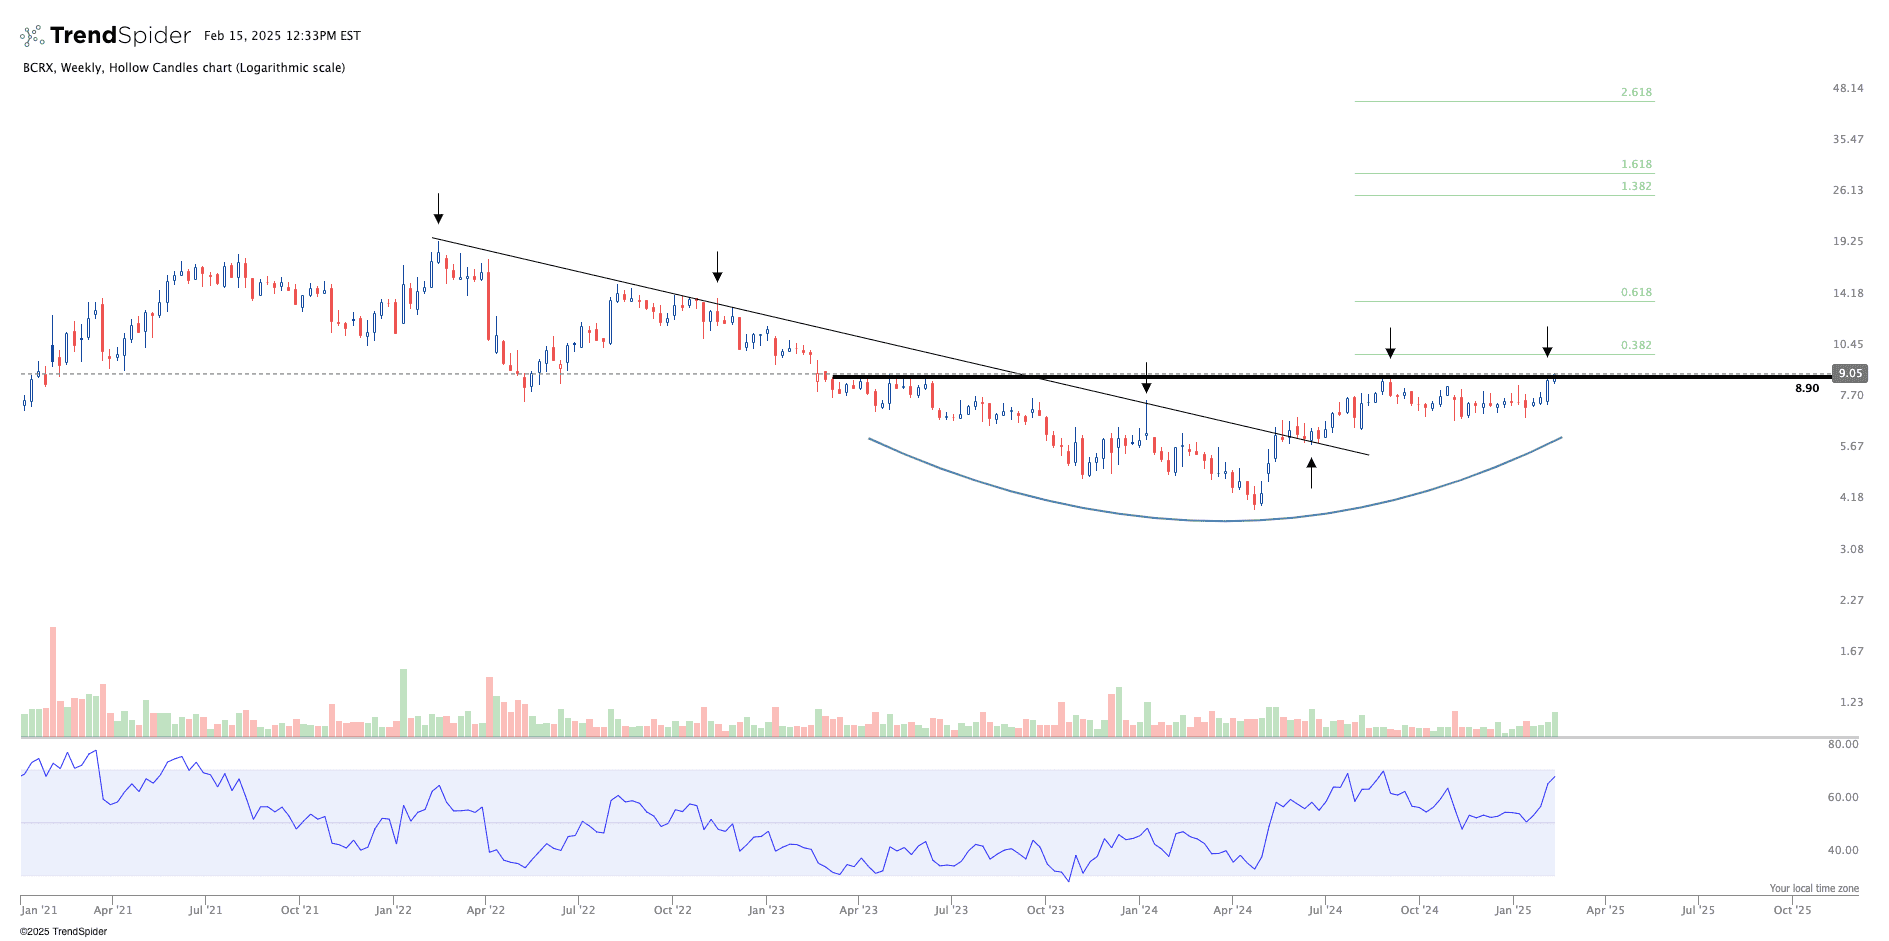1889x941 pixels.
Task: Select the 2.618 Fibonacci extension label
Action: [1636, 92]
